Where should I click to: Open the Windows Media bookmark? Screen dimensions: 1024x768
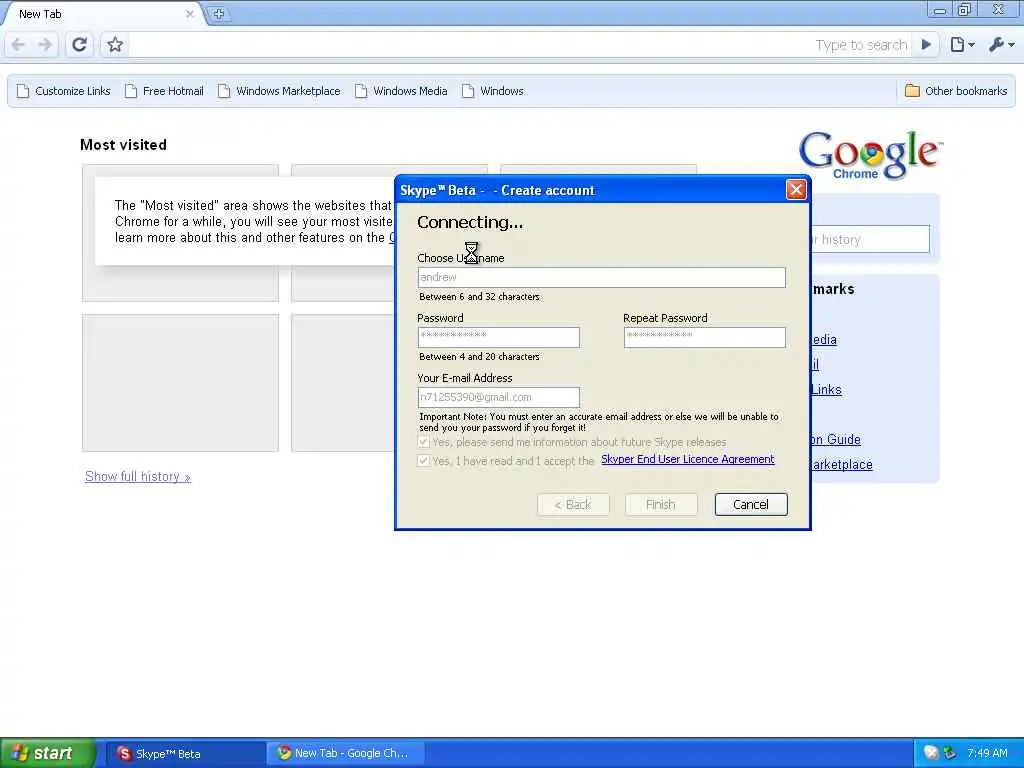(401, 91)
